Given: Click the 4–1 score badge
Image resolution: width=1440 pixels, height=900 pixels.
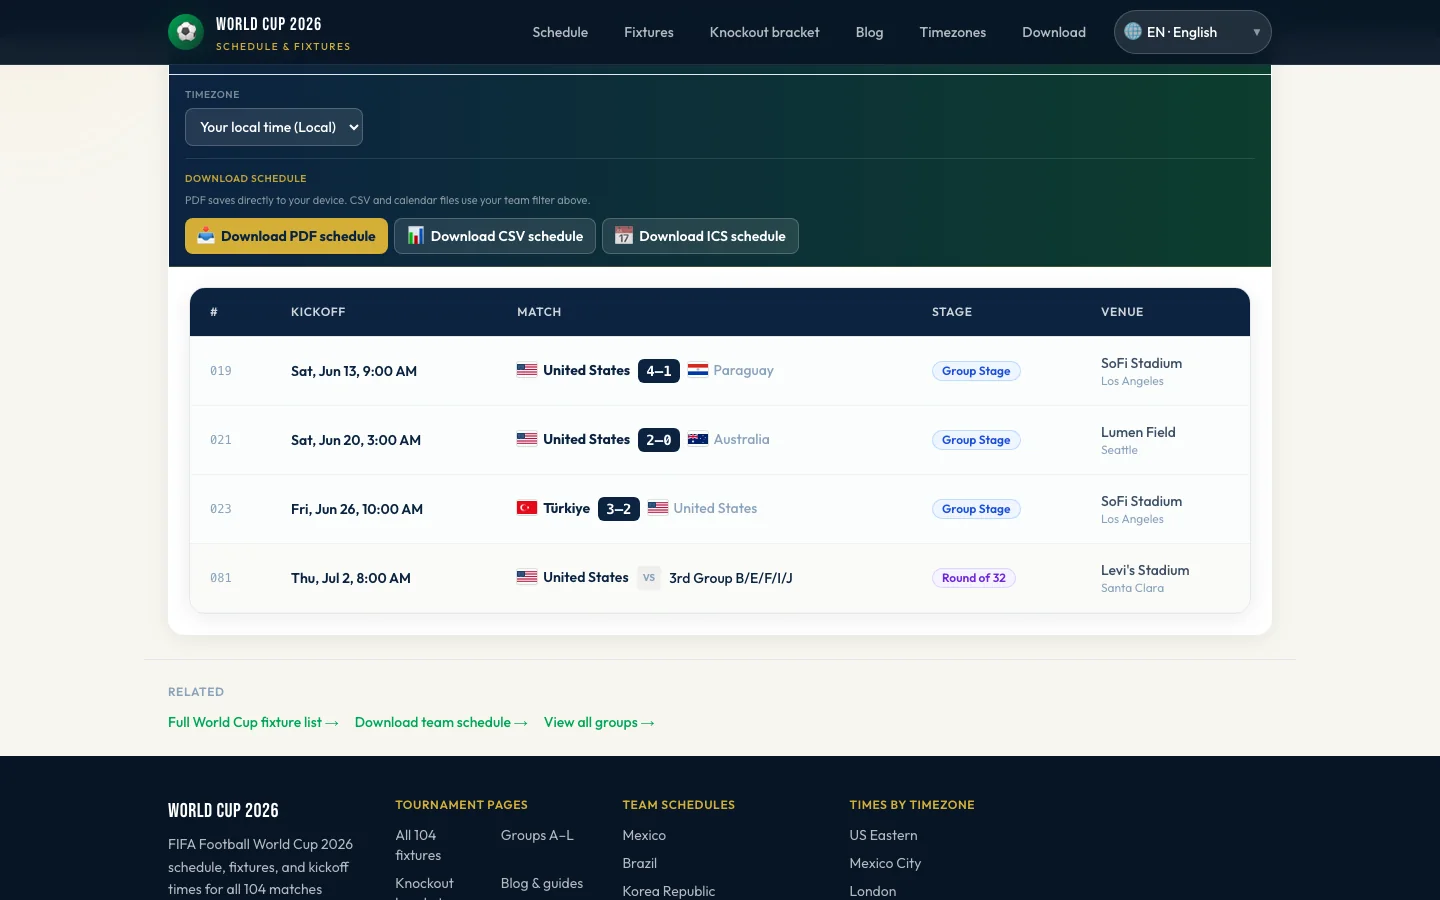Looking at the screenshot, I should [659, 371].
